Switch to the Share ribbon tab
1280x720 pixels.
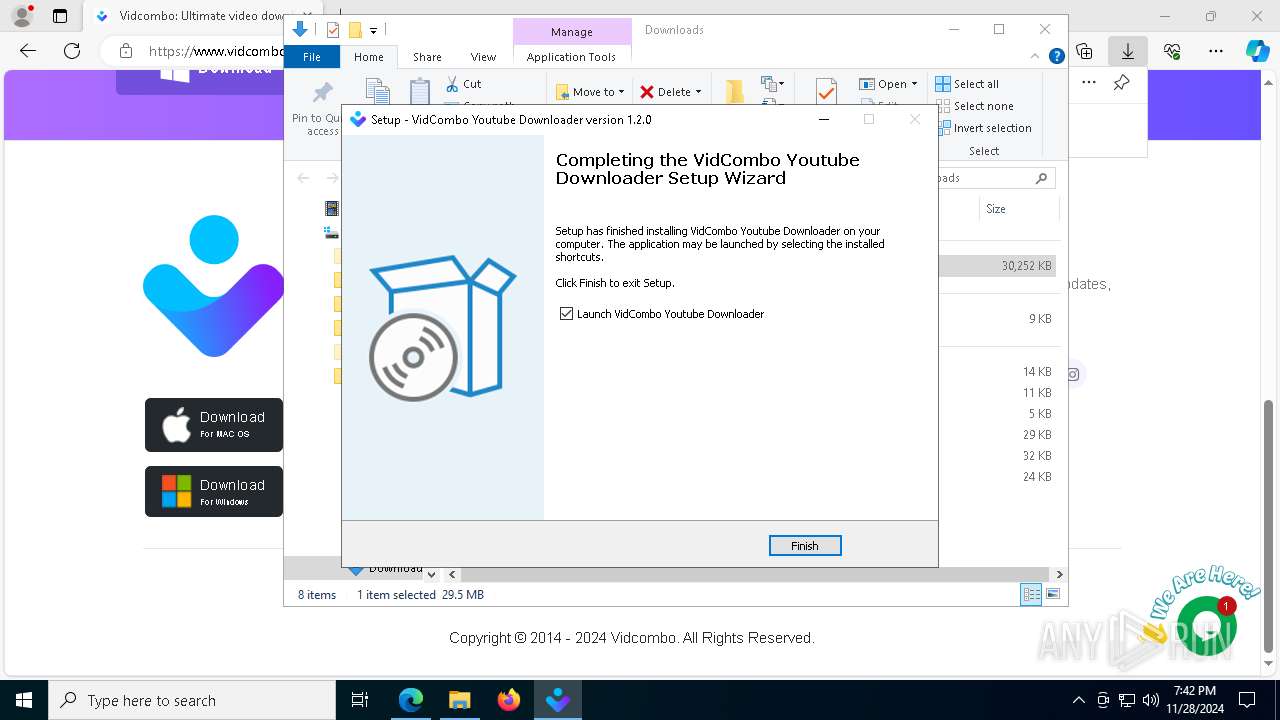point(427,57)
